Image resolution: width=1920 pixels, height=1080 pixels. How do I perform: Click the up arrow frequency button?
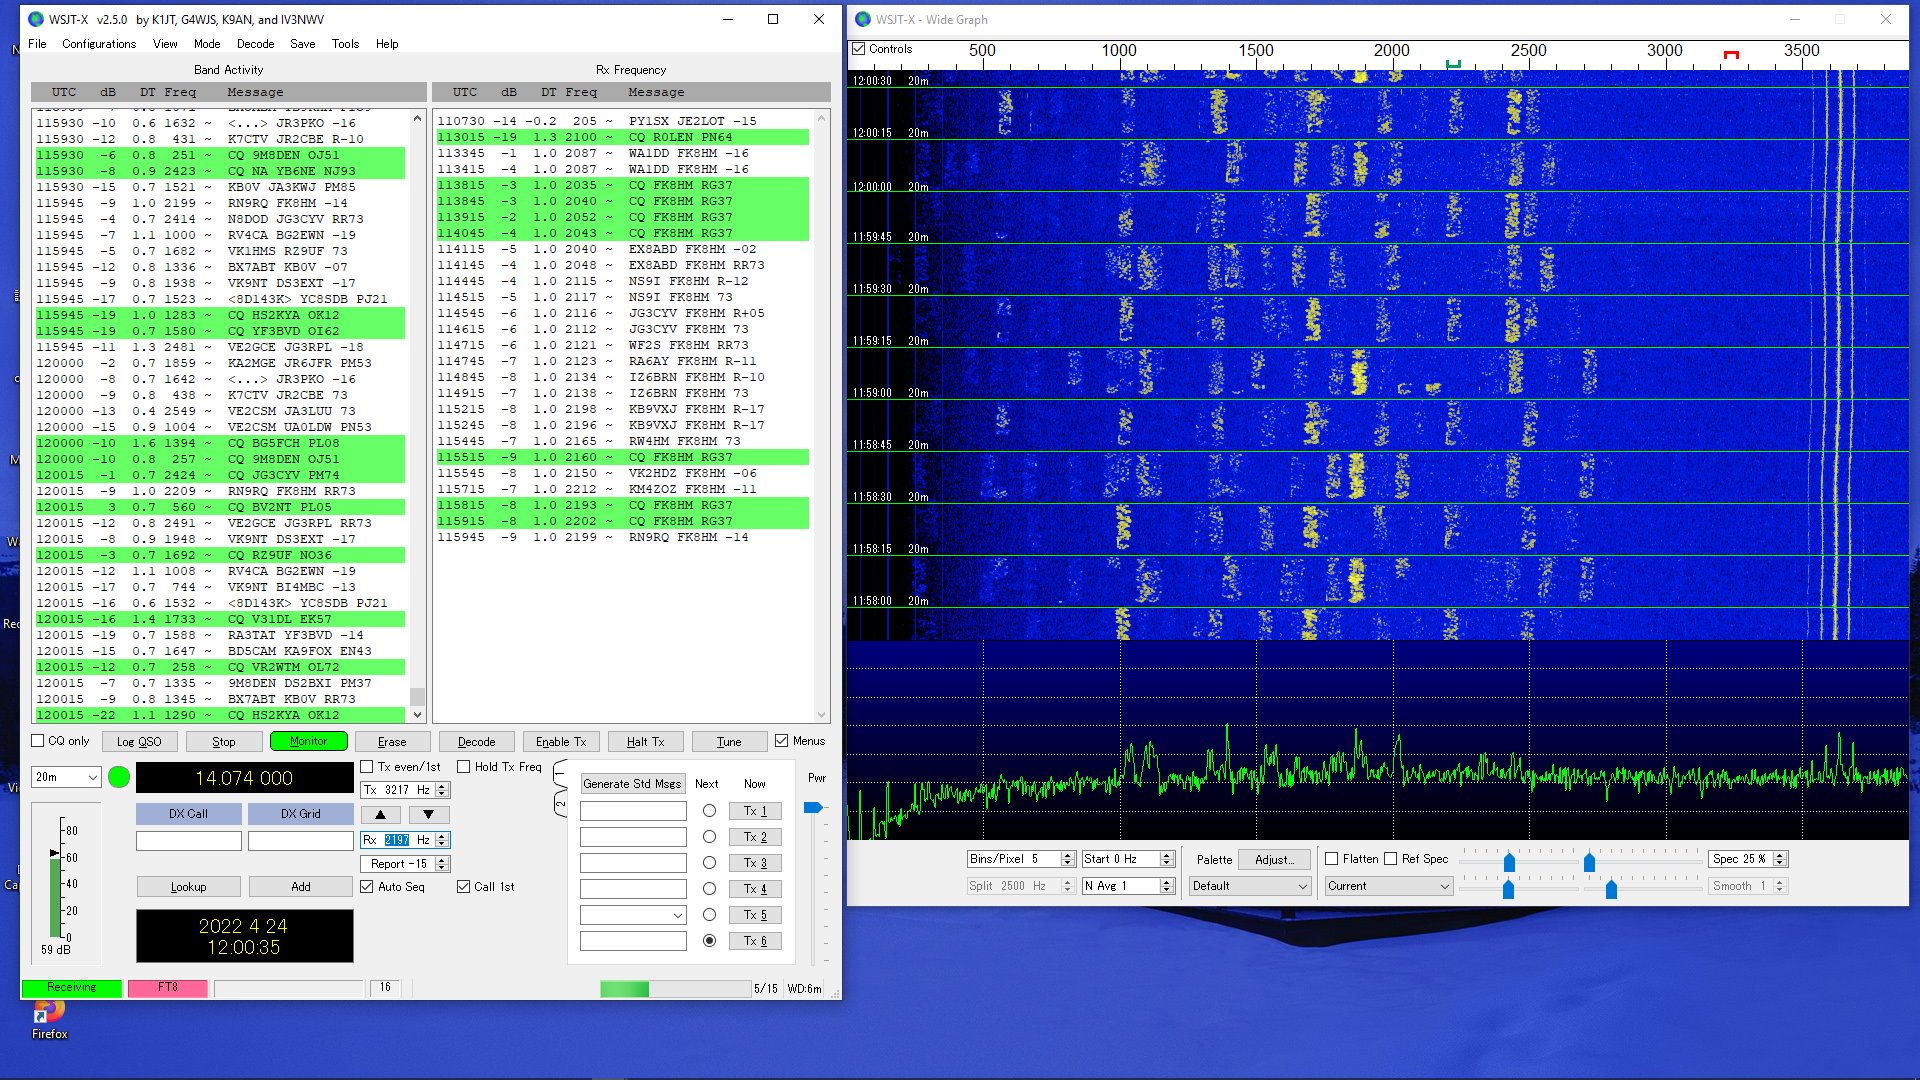(x=380, y=815)
